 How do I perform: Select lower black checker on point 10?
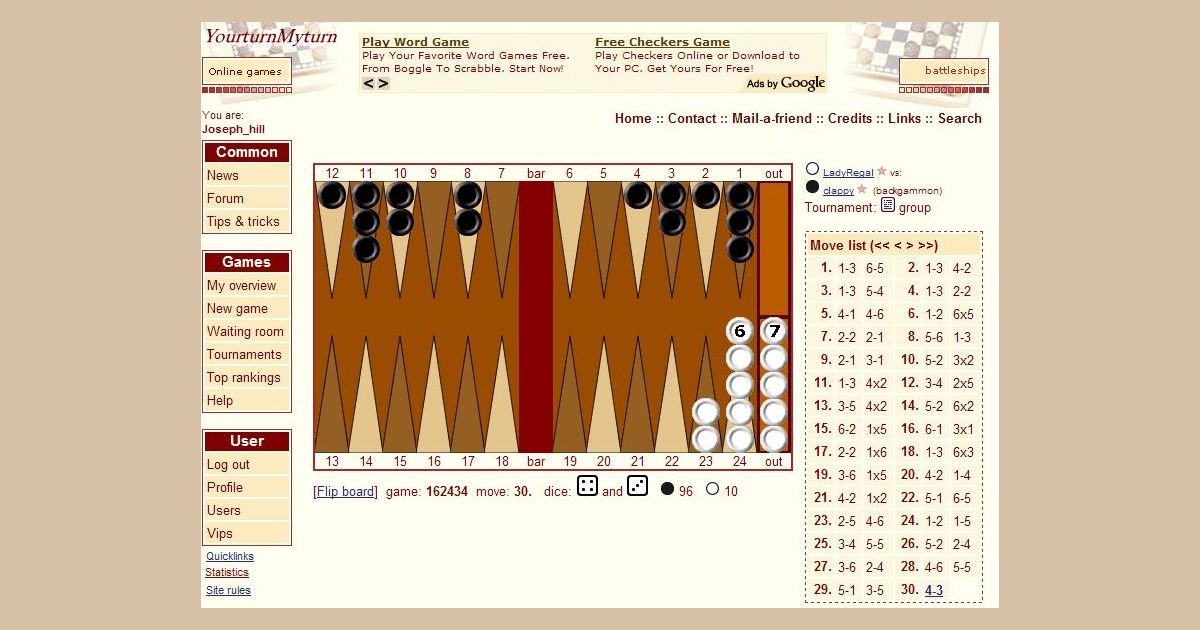click(x=400, y=222)
